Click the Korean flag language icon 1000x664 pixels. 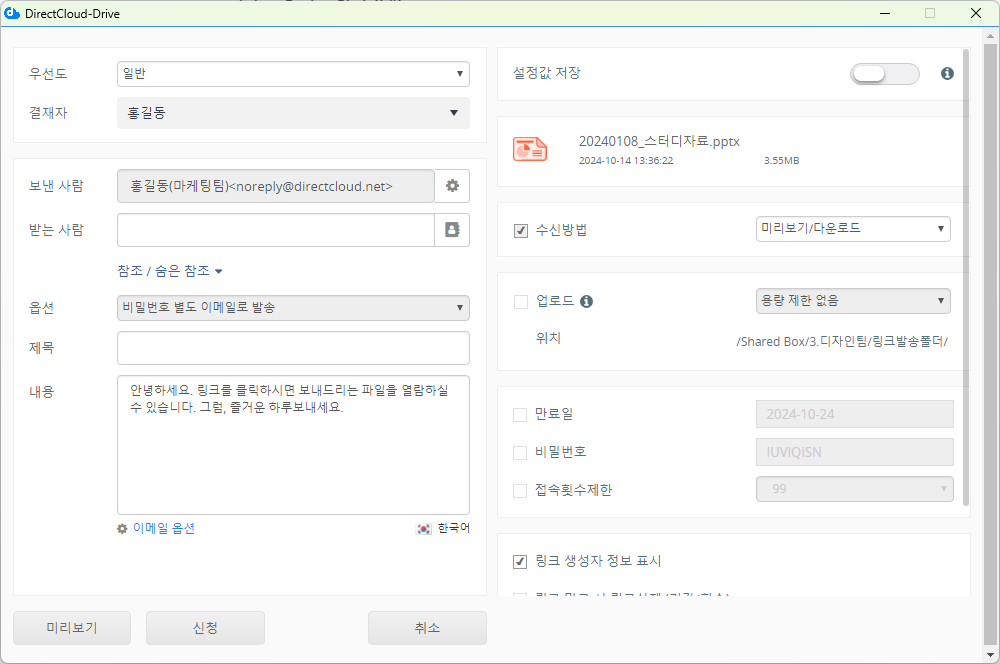[424, 529]
